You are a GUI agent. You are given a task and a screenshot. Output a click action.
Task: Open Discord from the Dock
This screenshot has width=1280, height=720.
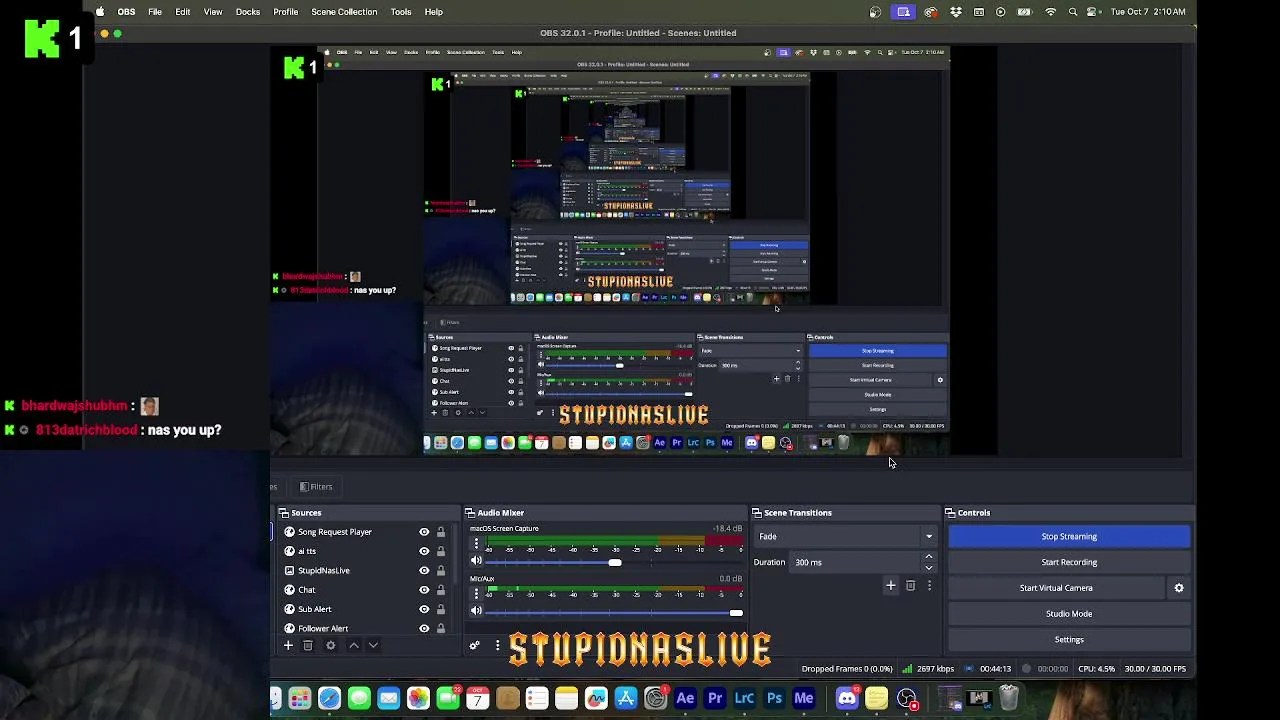[847, 698]
